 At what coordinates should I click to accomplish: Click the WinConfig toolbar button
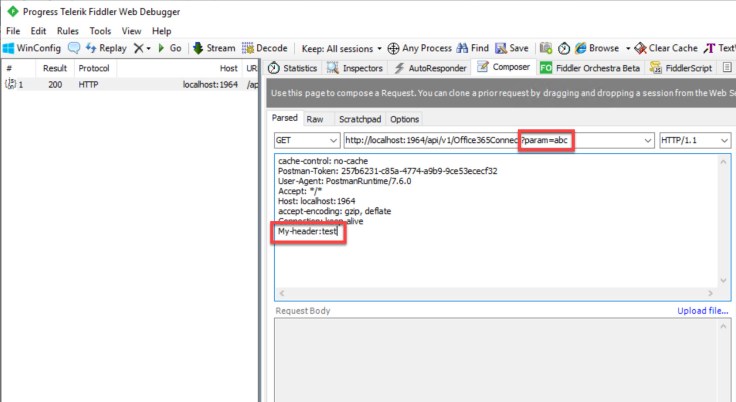(32, 48)
